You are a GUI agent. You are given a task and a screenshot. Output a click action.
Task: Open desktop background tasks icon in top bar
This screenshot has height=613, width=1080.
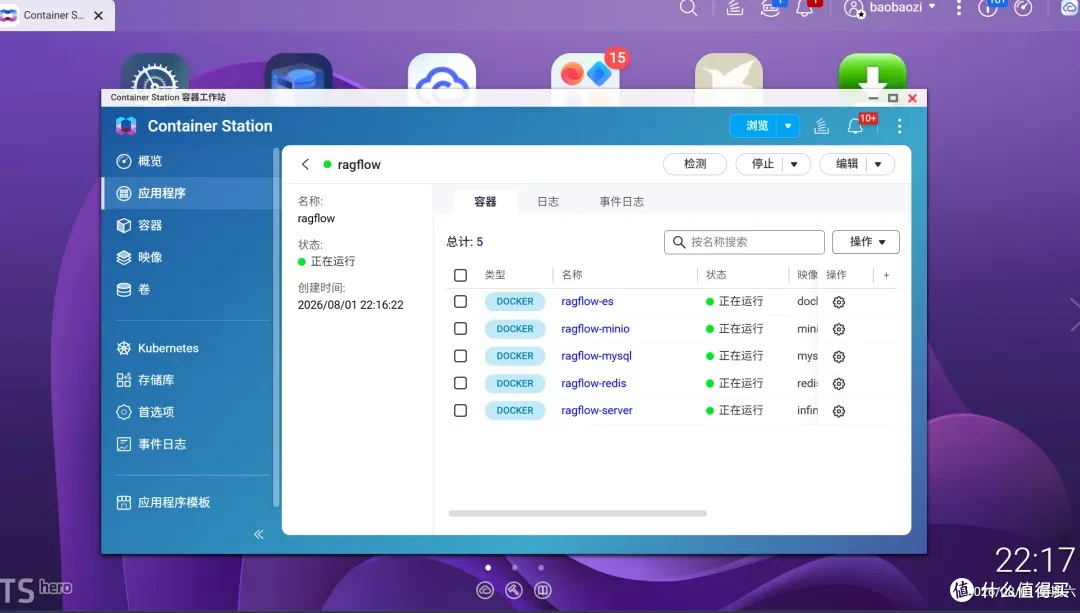[x=734, y=8]
